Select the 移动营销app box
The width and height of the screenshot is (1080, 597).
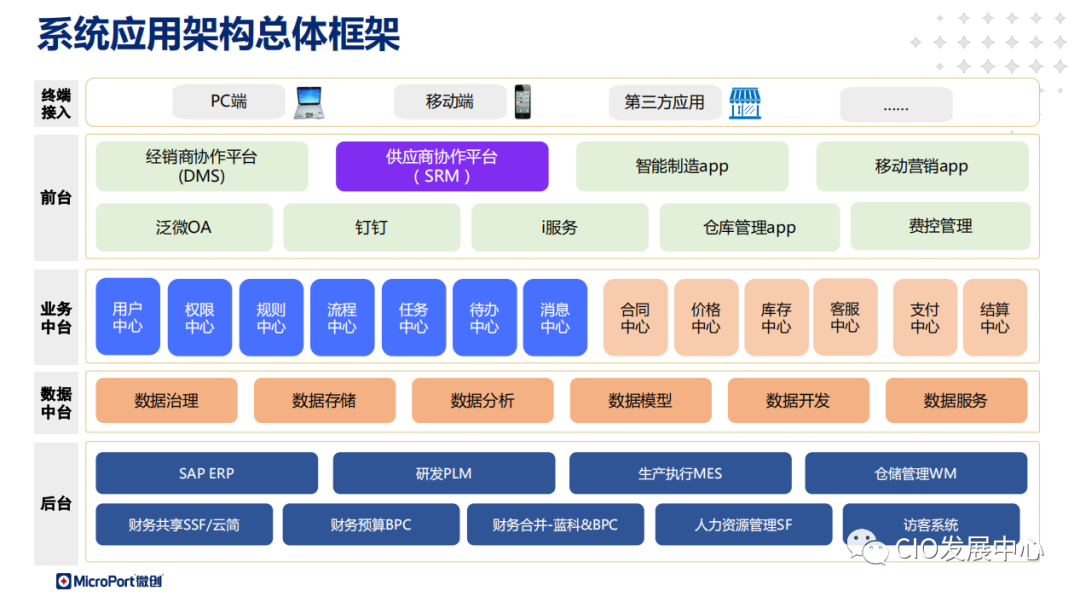coord(921,166)
